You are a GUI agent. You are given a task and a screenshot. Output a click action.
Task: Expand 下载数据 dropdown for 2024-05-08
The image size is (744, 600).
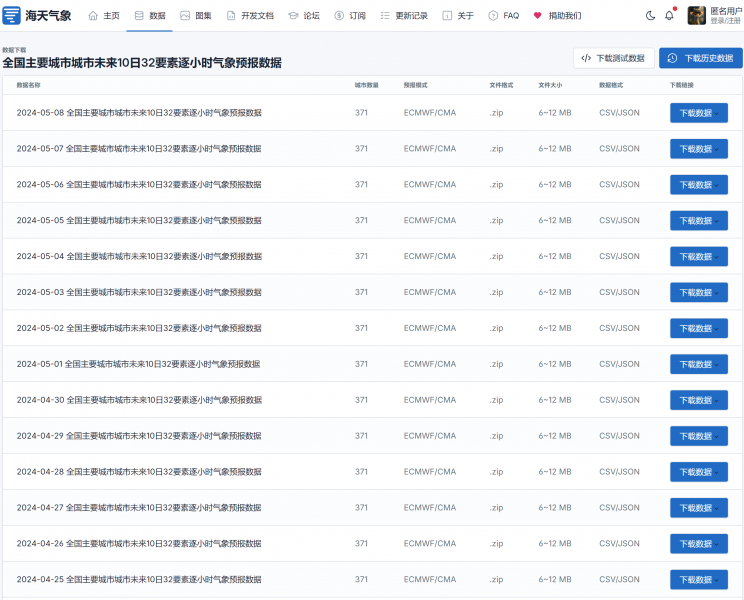[699, 113]
